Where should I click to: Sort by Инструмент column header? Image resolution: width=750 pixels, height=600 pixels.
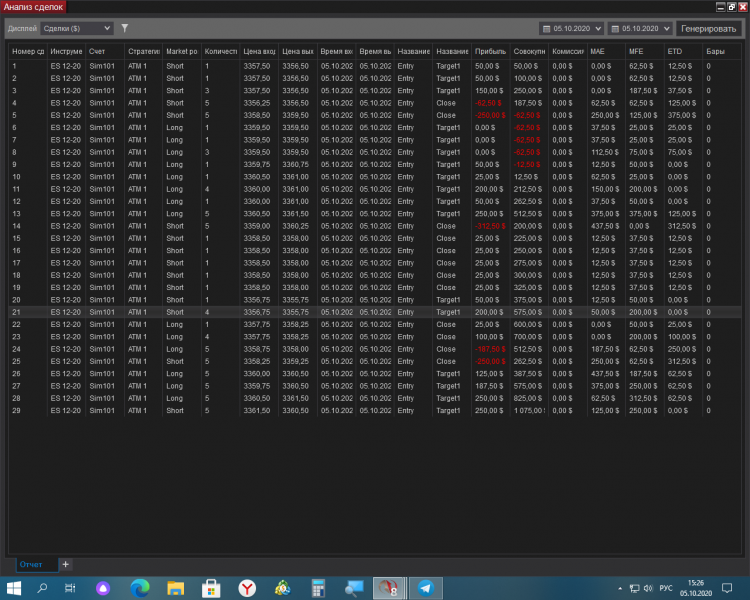66,51
